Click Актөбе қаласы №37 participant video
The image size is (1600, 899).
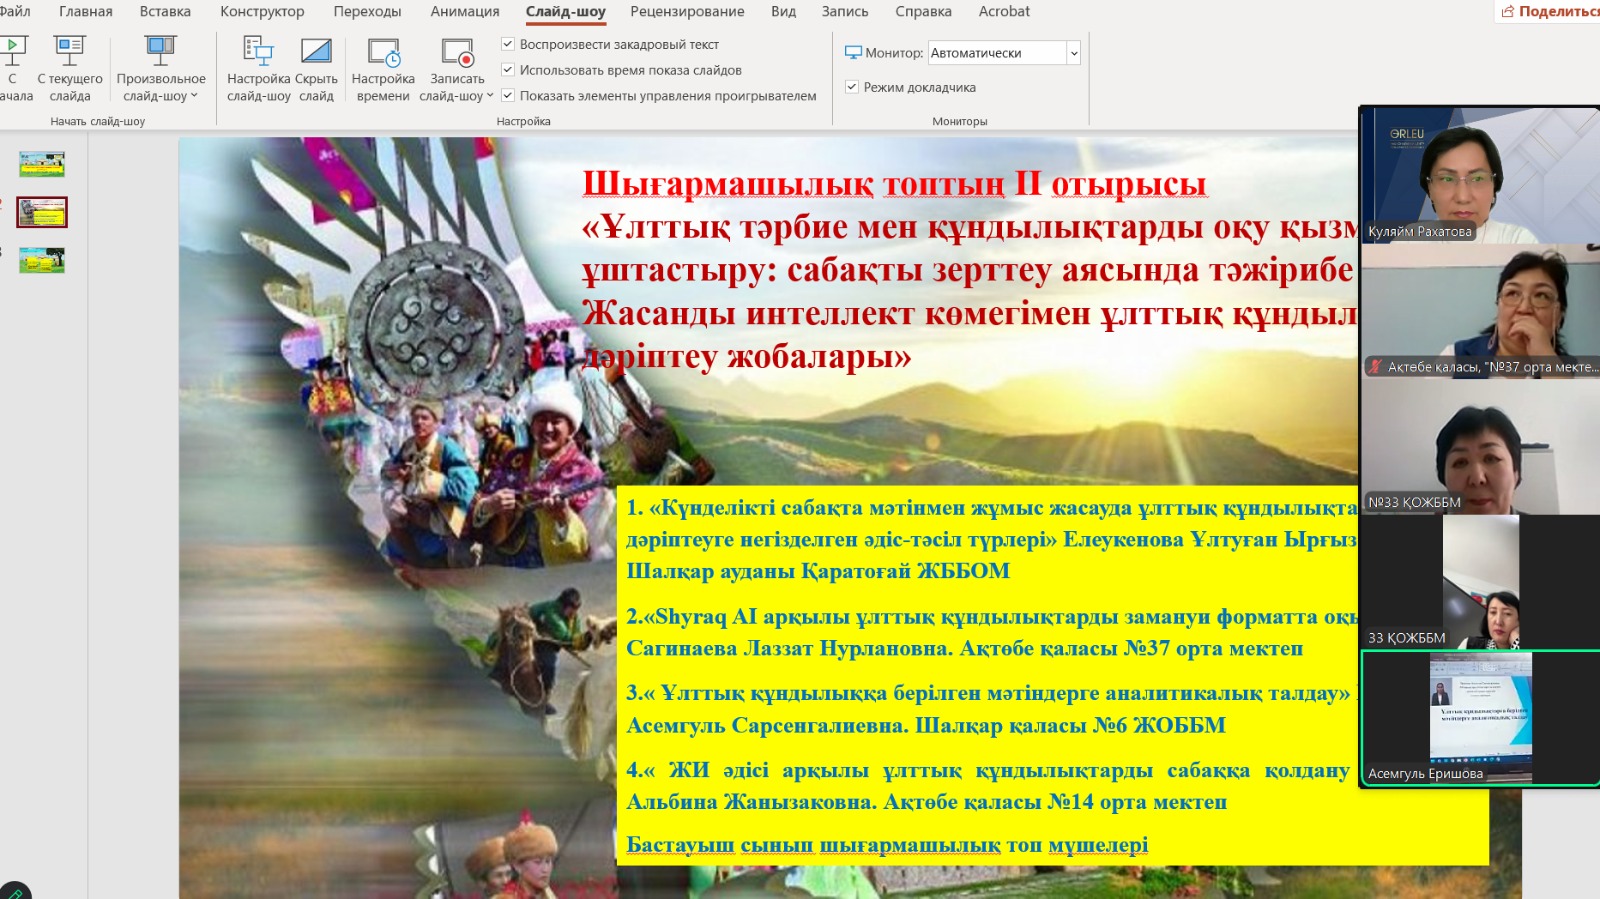pyautogui.click(x=1480, y=311)
